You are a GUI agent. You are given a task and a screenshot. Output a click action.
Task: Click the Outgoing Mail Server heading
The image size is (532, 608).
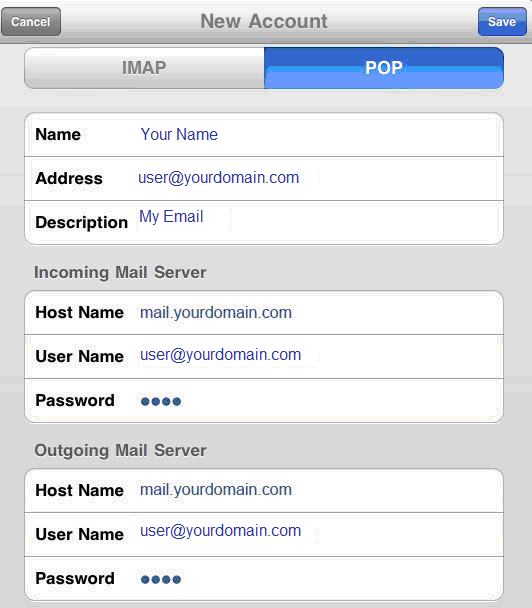[x=120, y=451]
